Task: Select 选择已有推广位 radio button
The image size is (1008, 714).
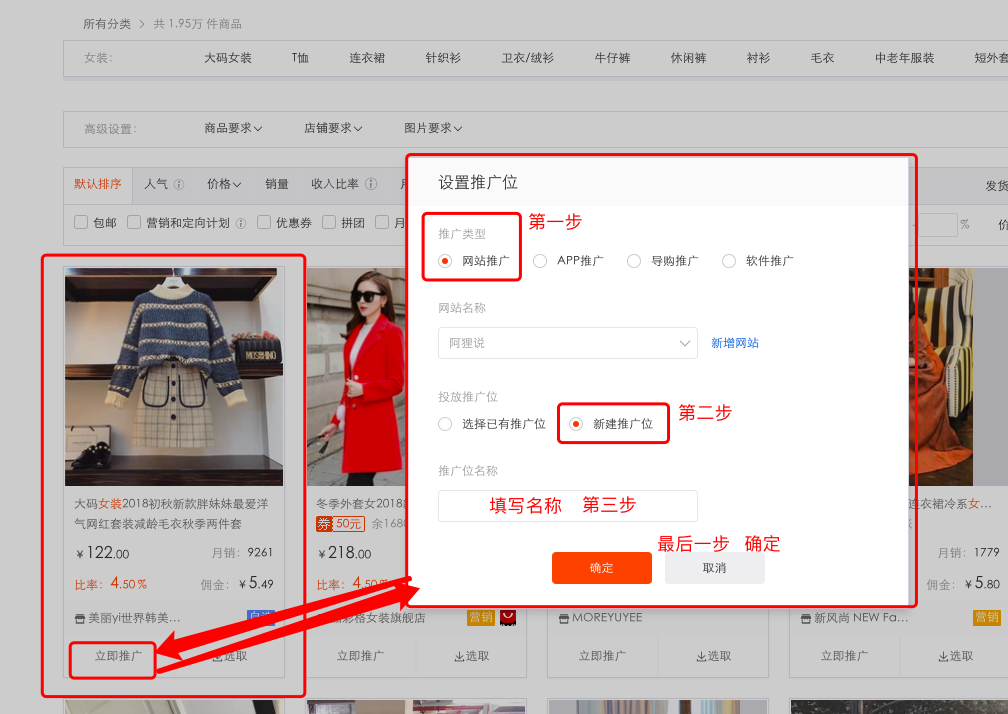Action: tap(445, 424)
